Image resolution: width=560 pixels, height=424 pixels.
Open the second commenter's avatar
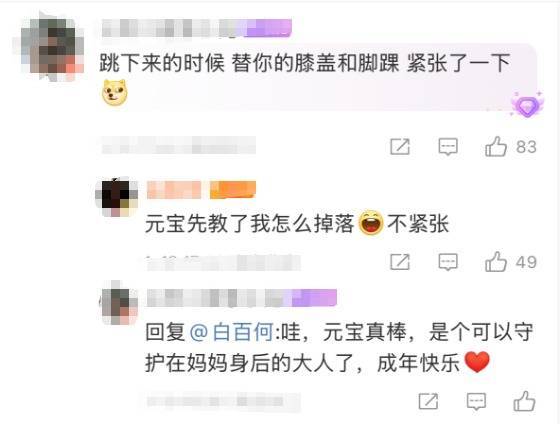click(x=117, y=197)
